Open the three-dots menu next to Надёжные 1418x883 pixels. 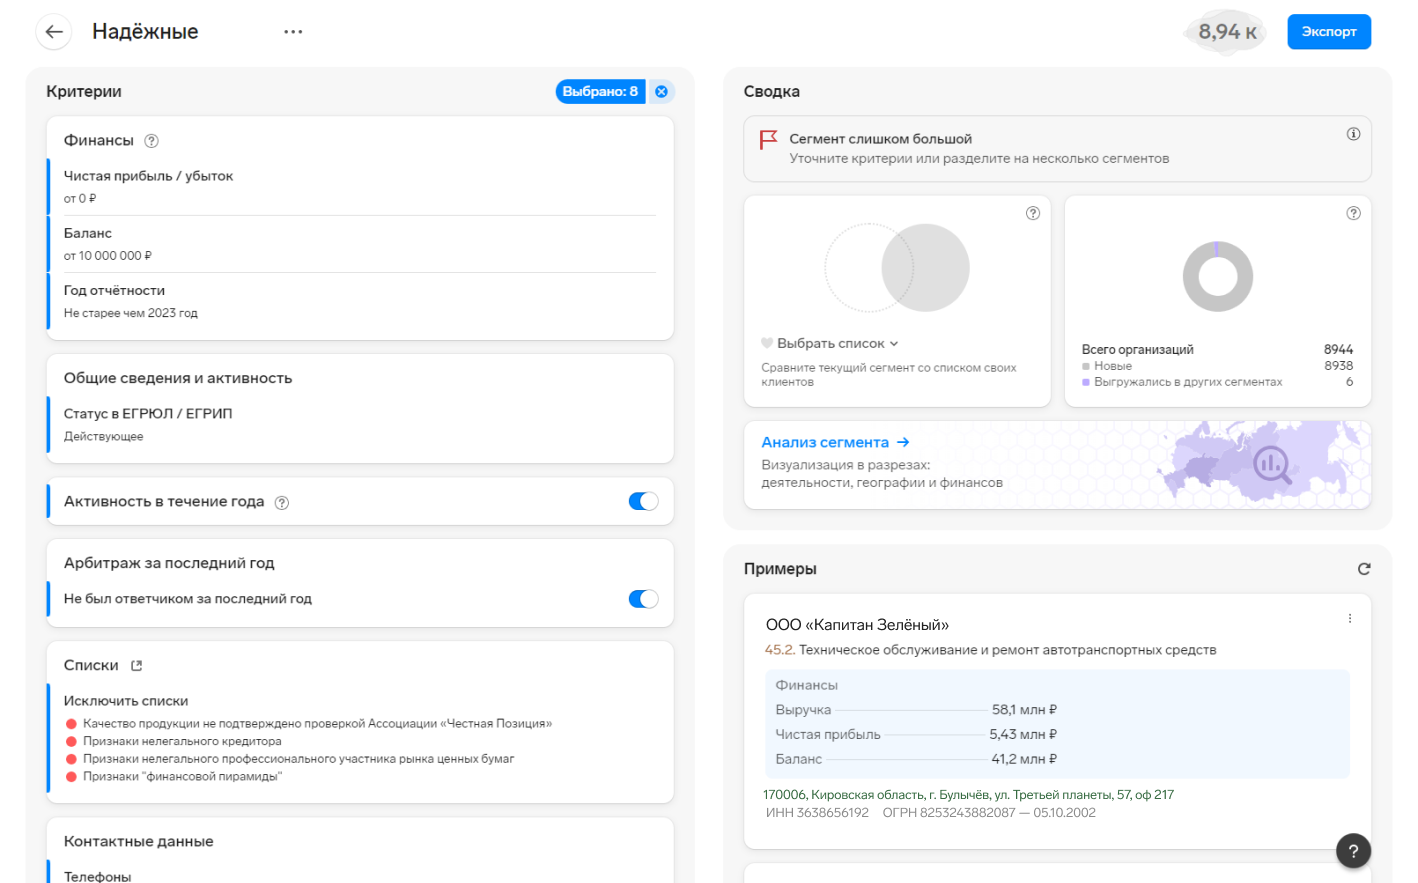[x=293, y=32]
